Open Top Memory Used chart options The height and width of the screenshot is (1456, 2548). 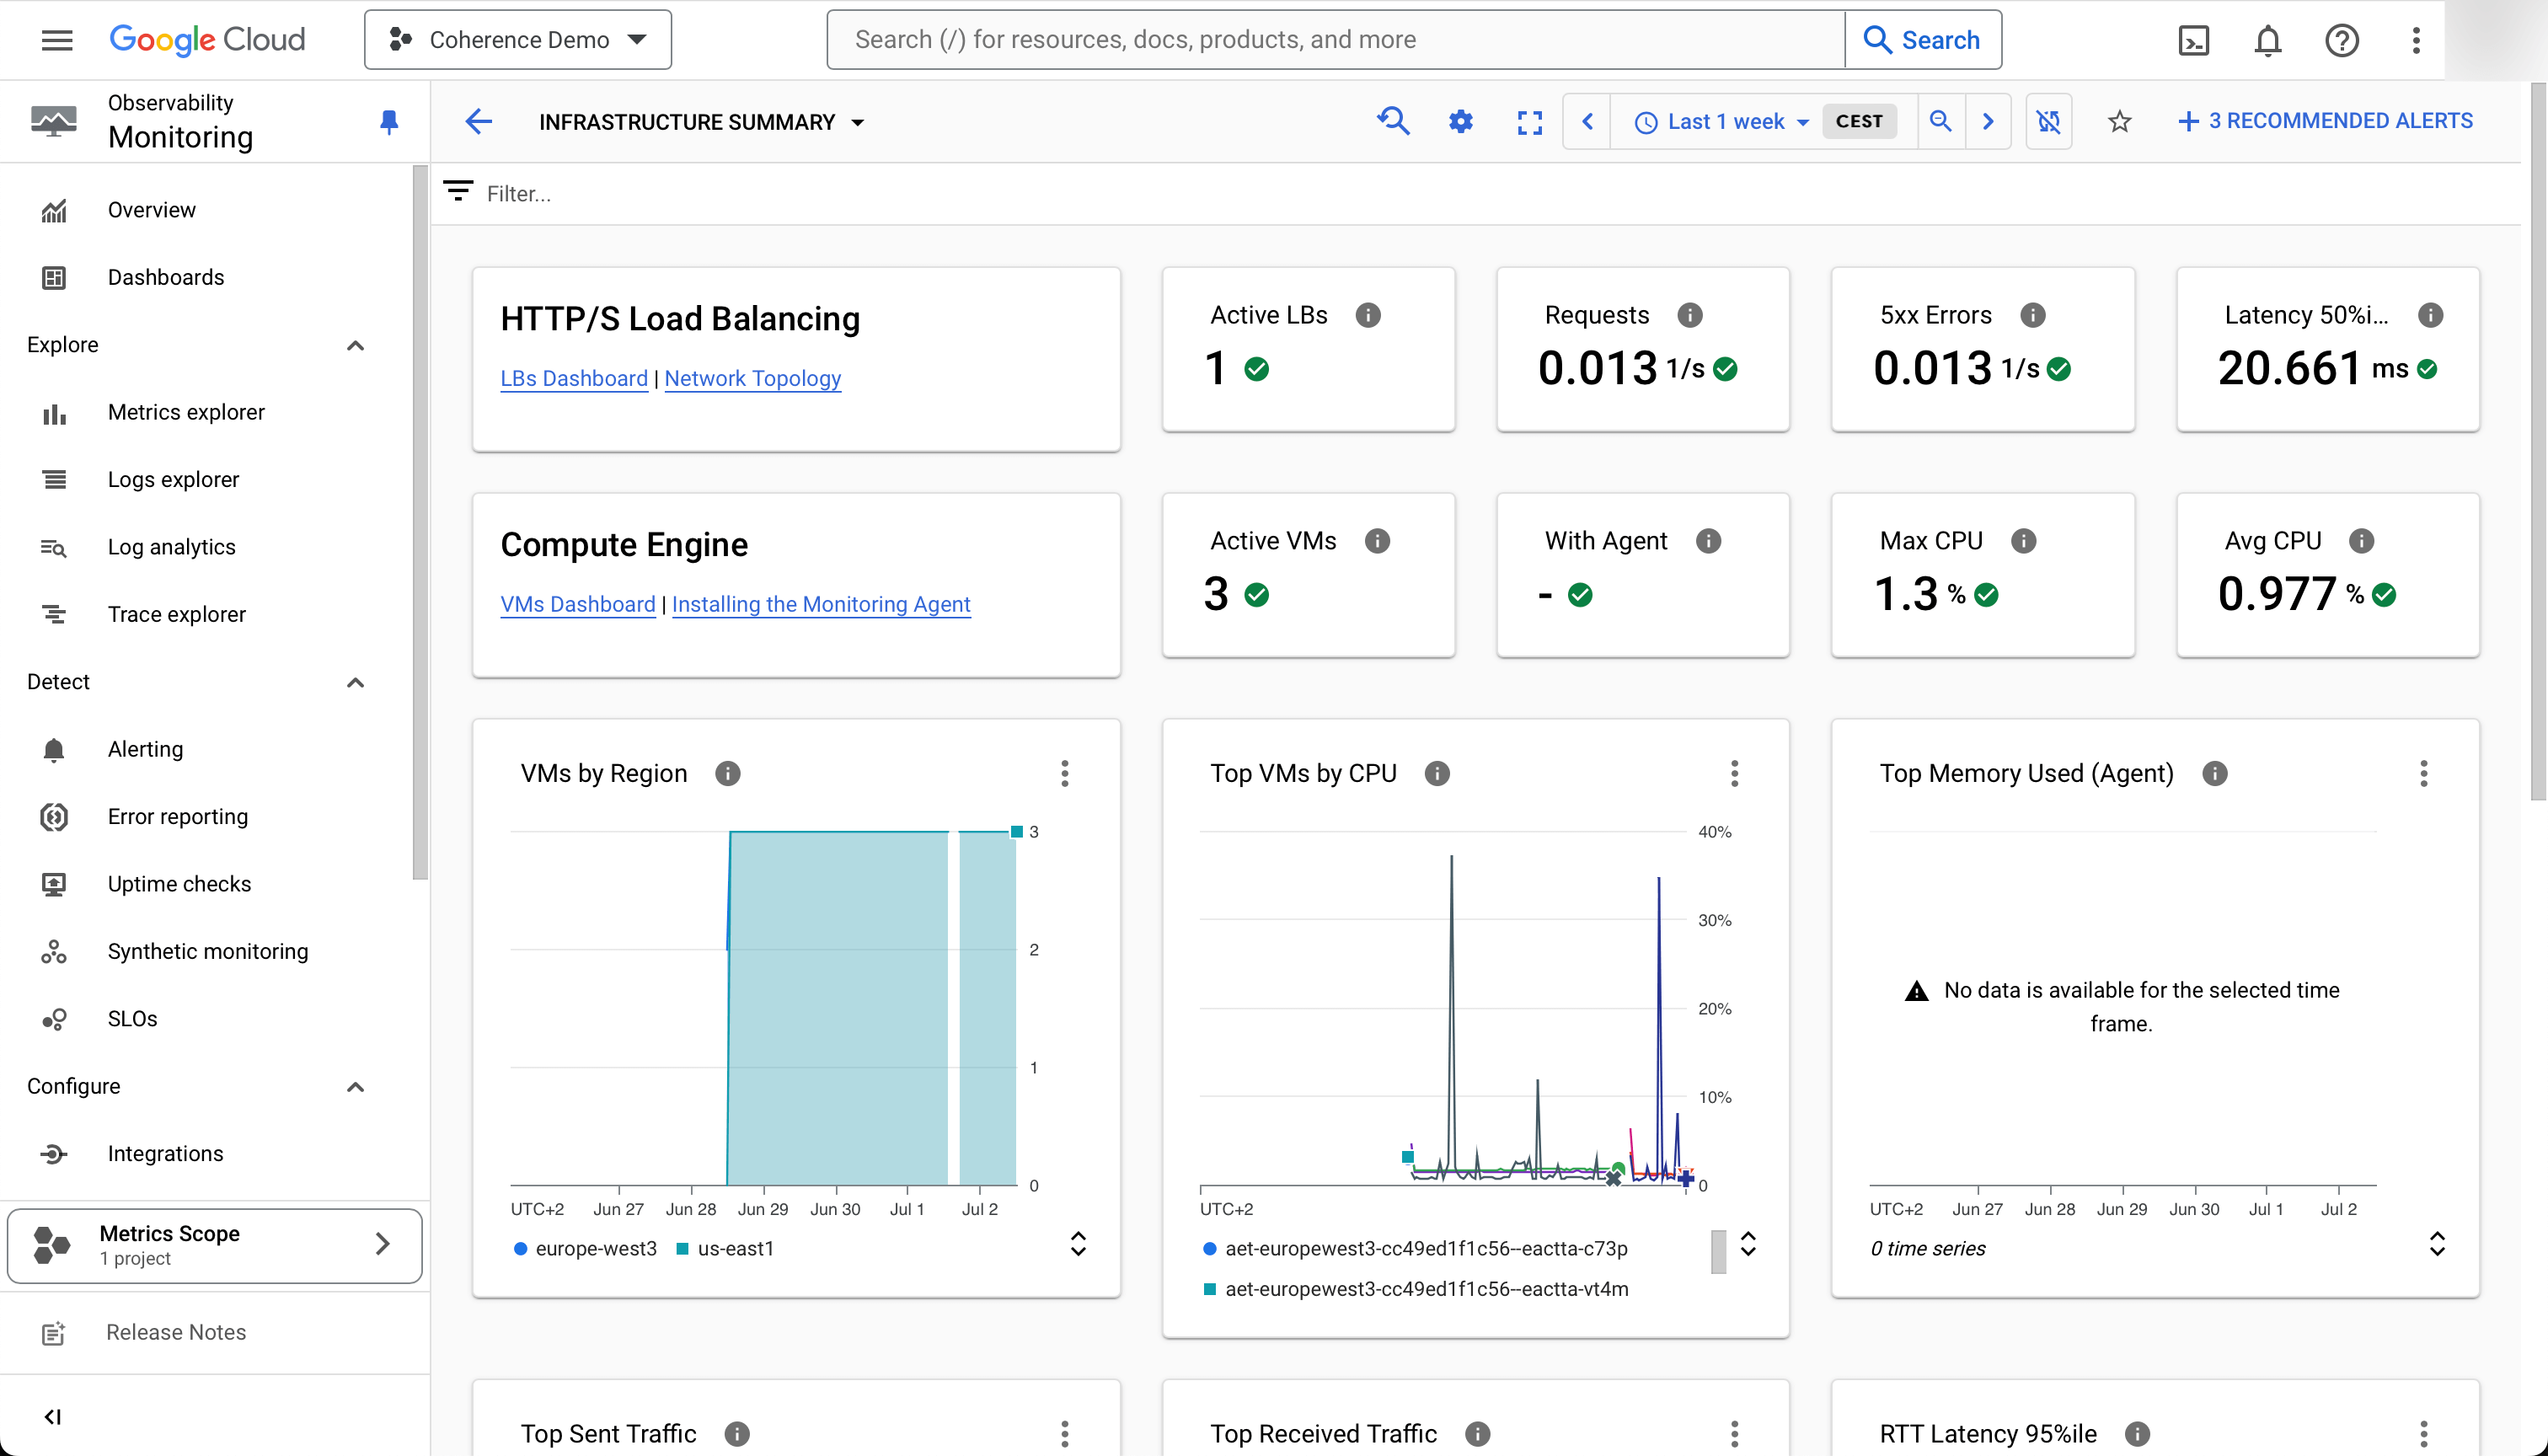2424,773
